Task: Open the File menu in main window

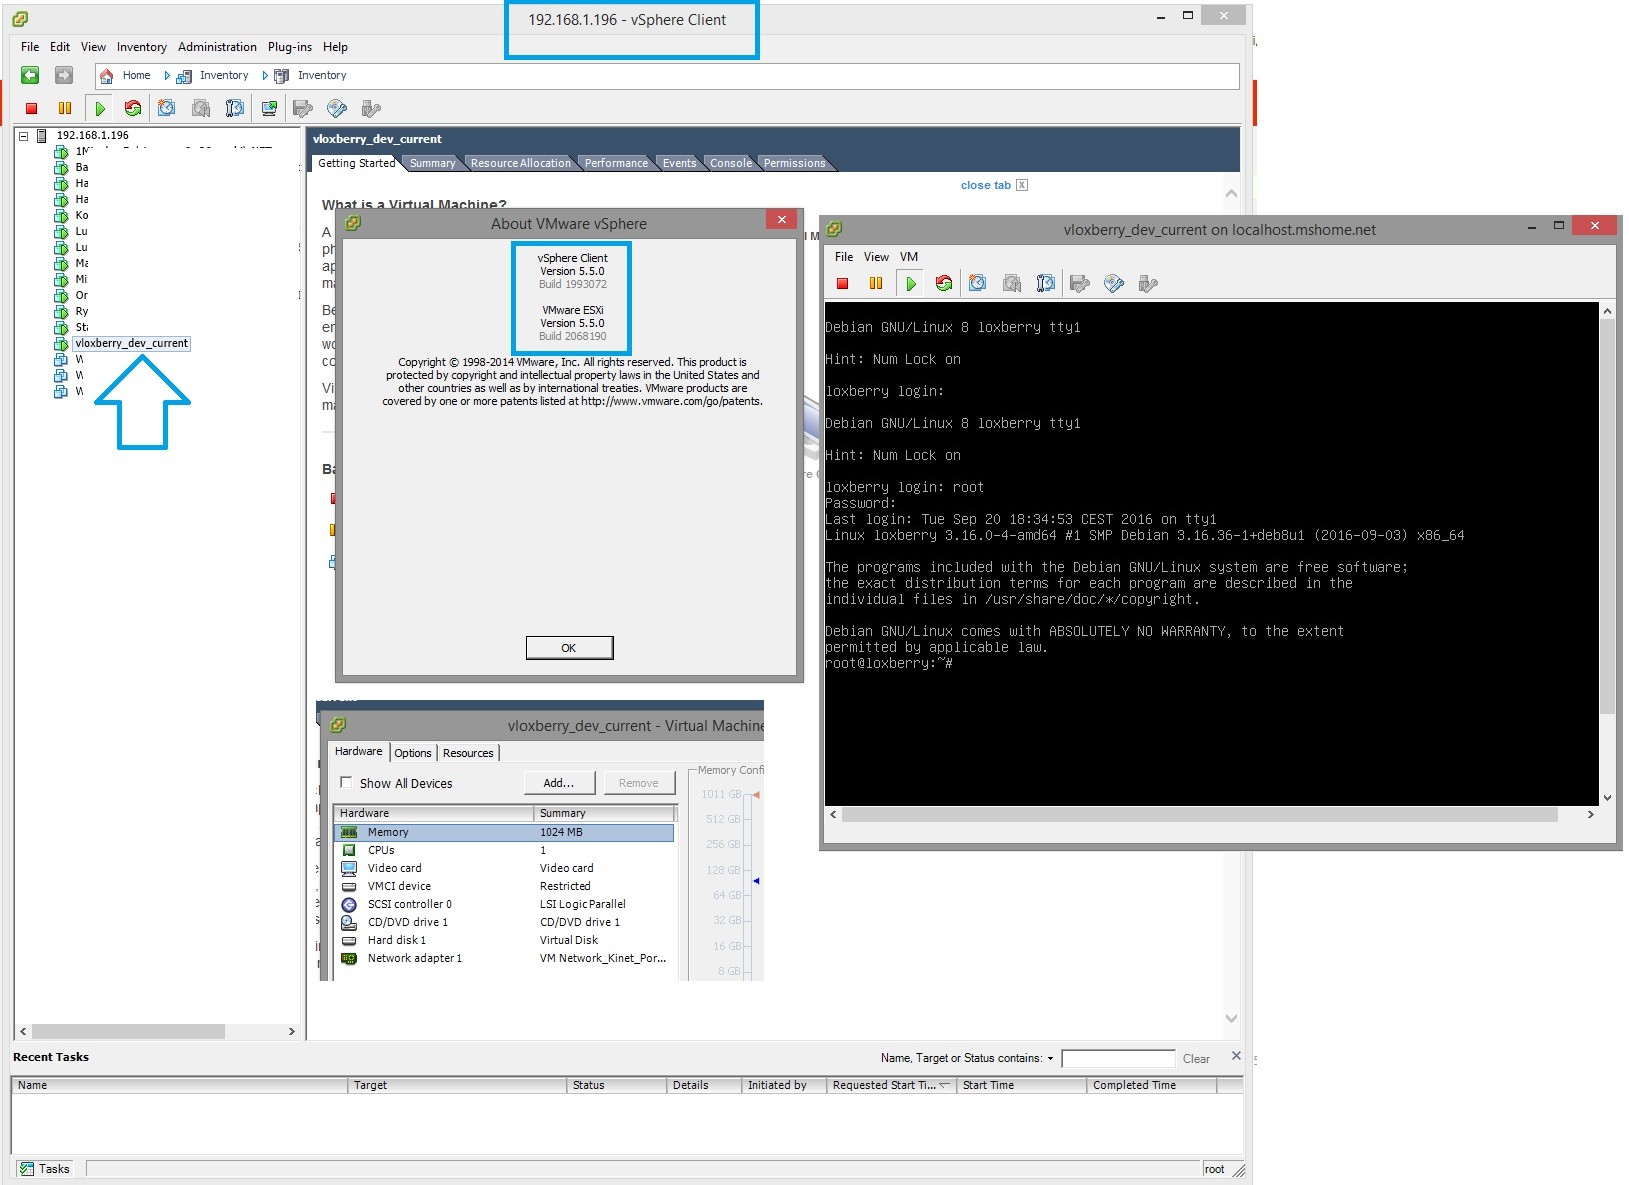Action: coord(30,47)
